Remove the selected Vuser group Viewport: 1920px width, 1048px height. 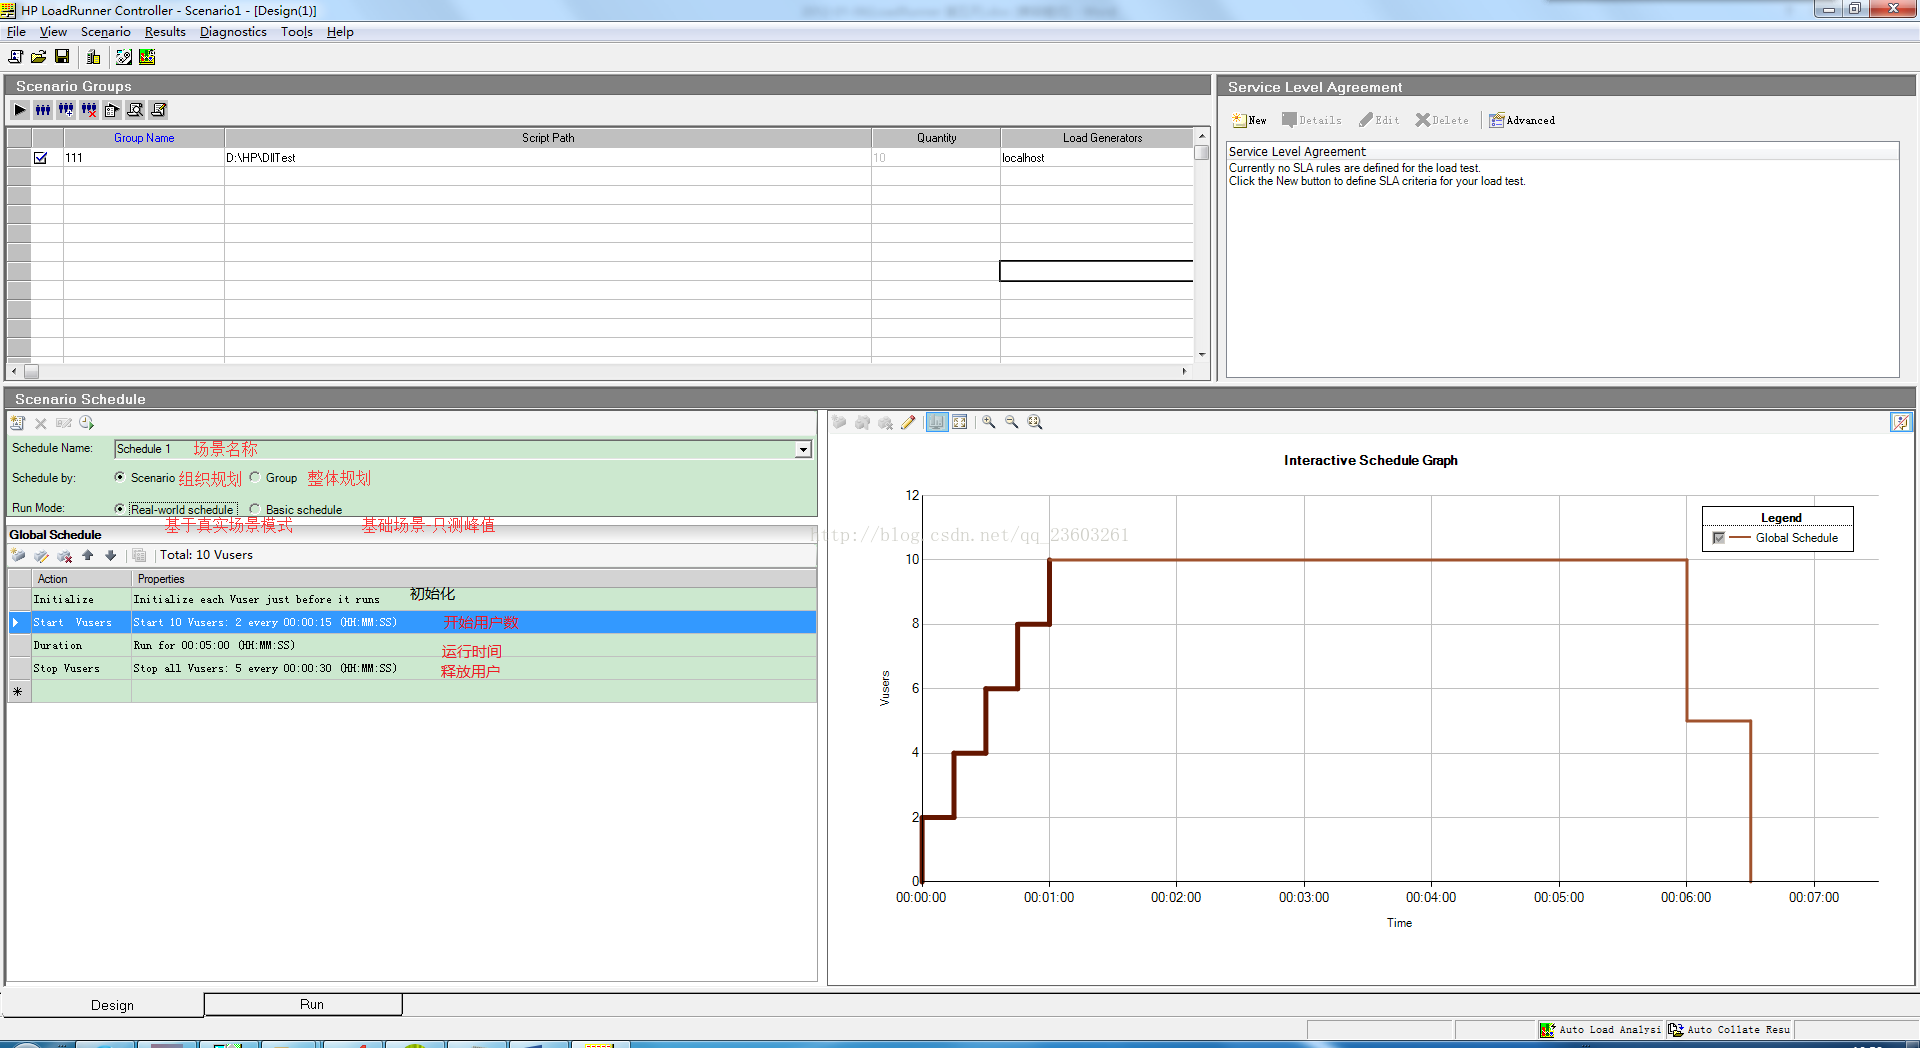pyautogui.click(x=89, y=110)
